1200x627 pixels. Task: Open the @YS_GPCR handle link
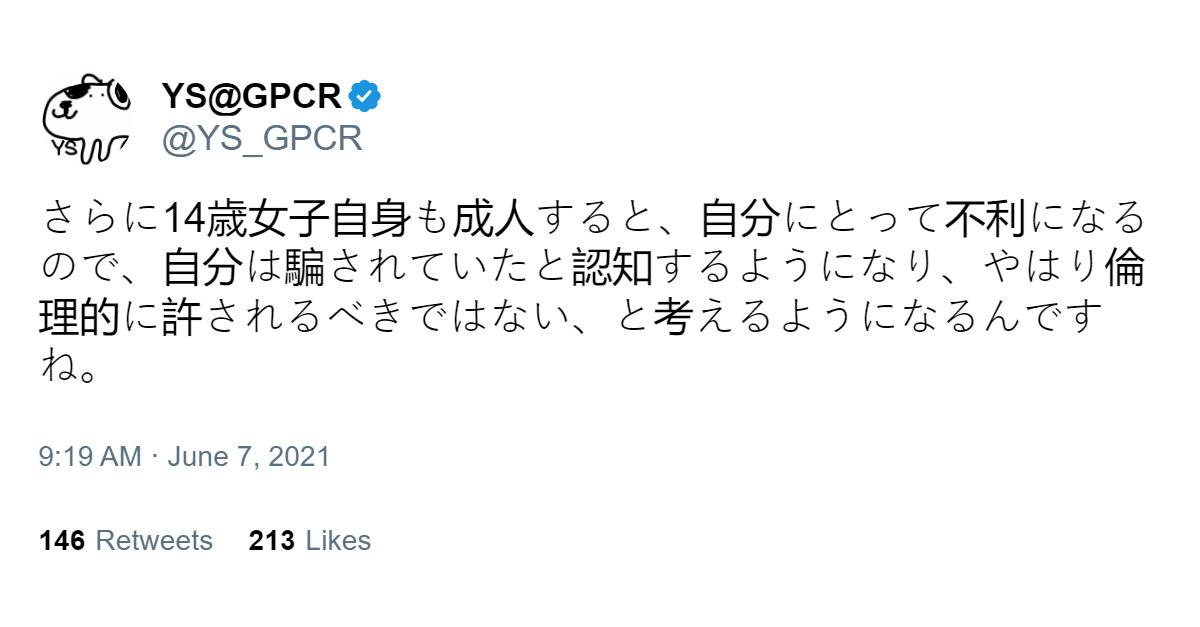click(261, 138)
